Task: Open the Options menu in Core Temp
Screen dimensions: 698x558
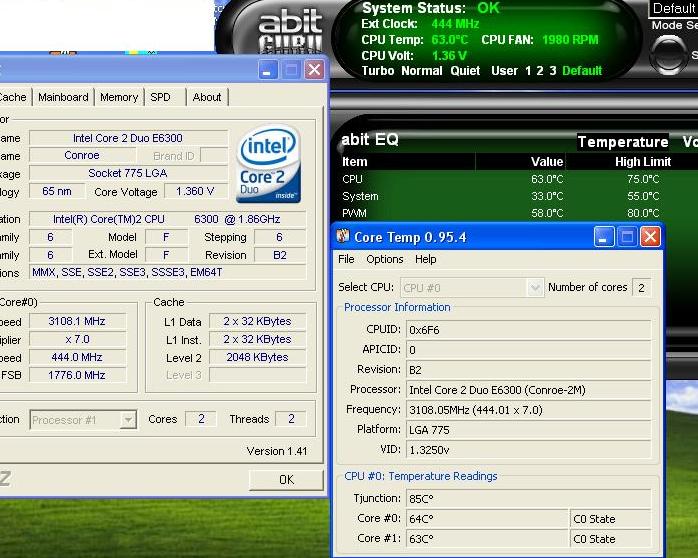Action: (x=385, y=259)
